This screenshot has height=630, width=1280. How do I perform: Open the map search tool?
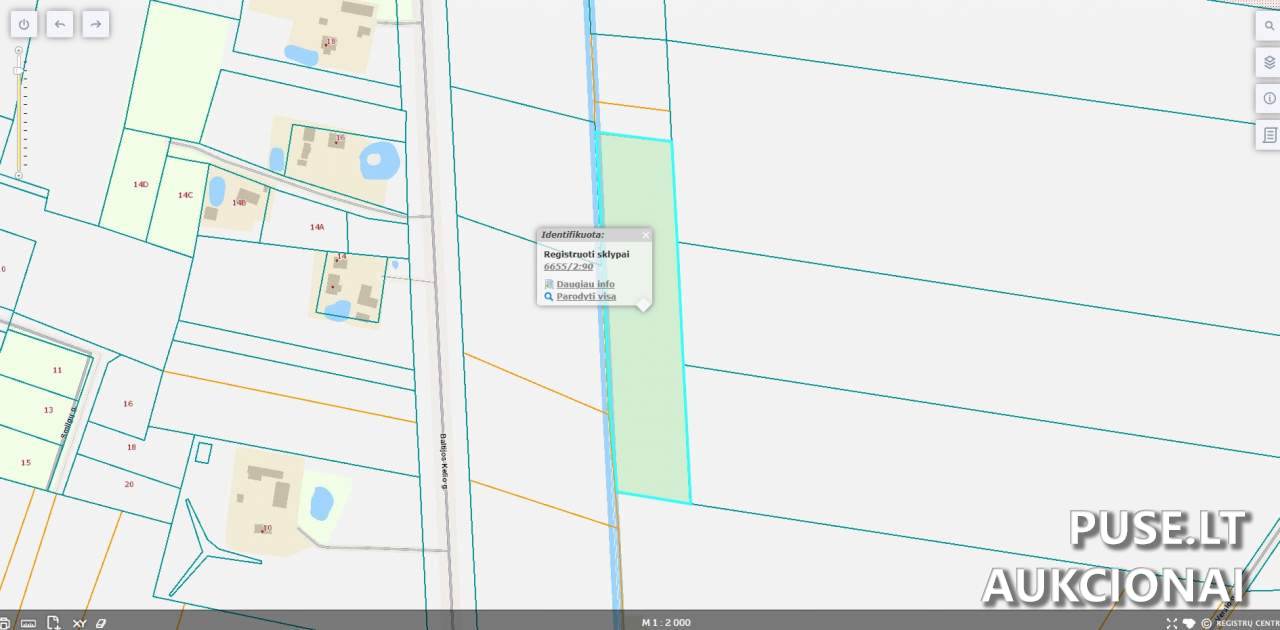coord(1269,26)
